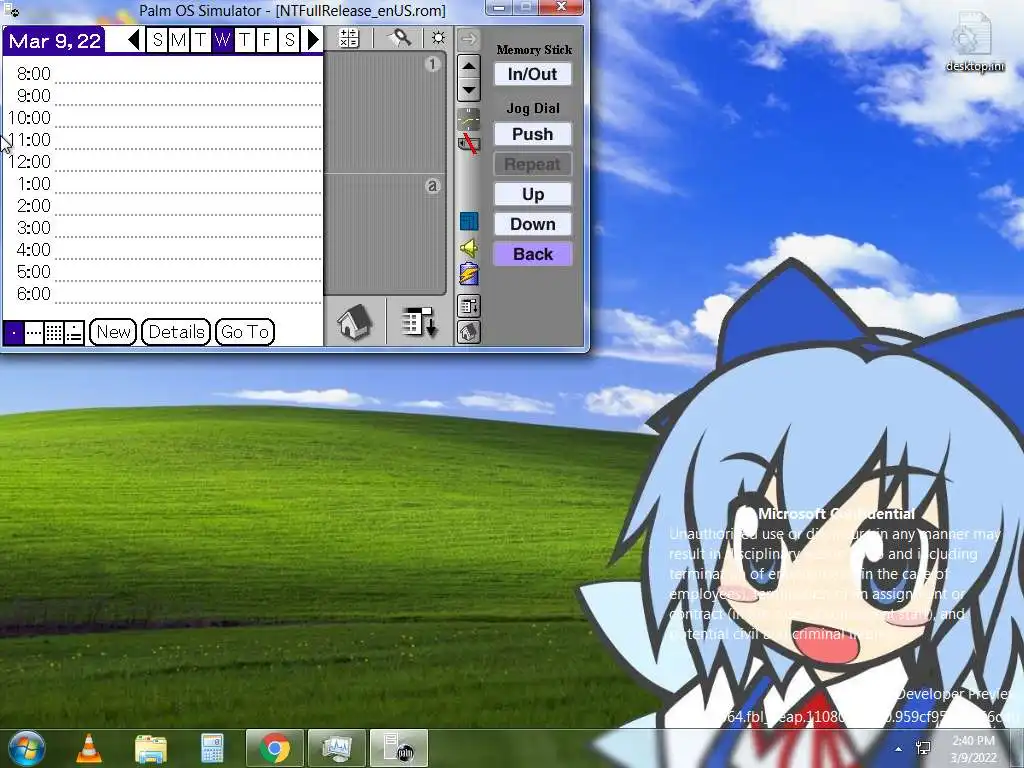The width and height of the screenshot is (1024, 768).
Task: Tap the 9:00 time slot line
Action: [188, 96]
